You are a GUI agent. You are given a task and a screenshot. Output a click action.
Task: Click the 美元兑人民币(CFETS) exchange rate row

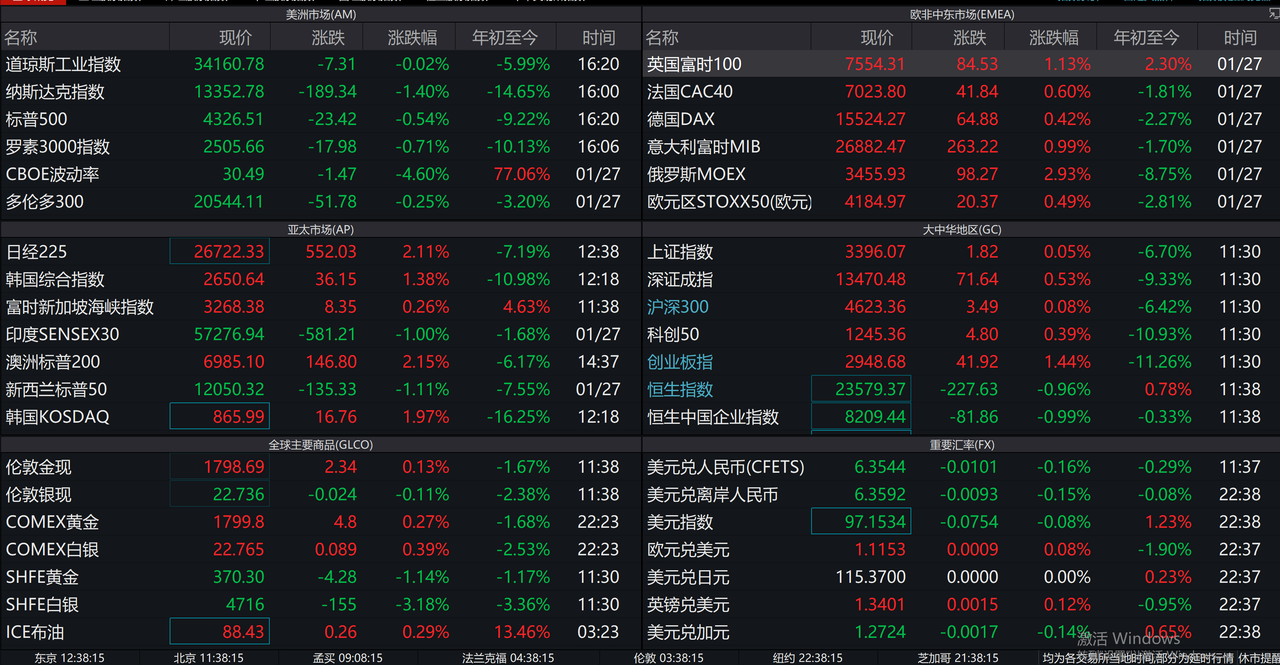[x=725, y=467]
